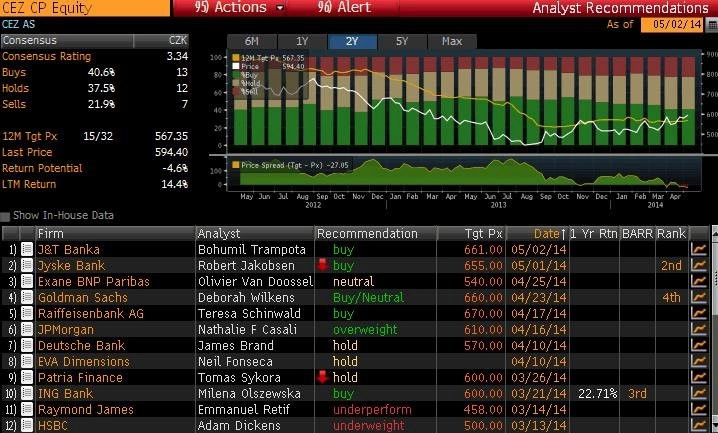718x433 pixels.
Task: Open report document icon for Deutsche Bank
Action: click(x=27, y=346)
